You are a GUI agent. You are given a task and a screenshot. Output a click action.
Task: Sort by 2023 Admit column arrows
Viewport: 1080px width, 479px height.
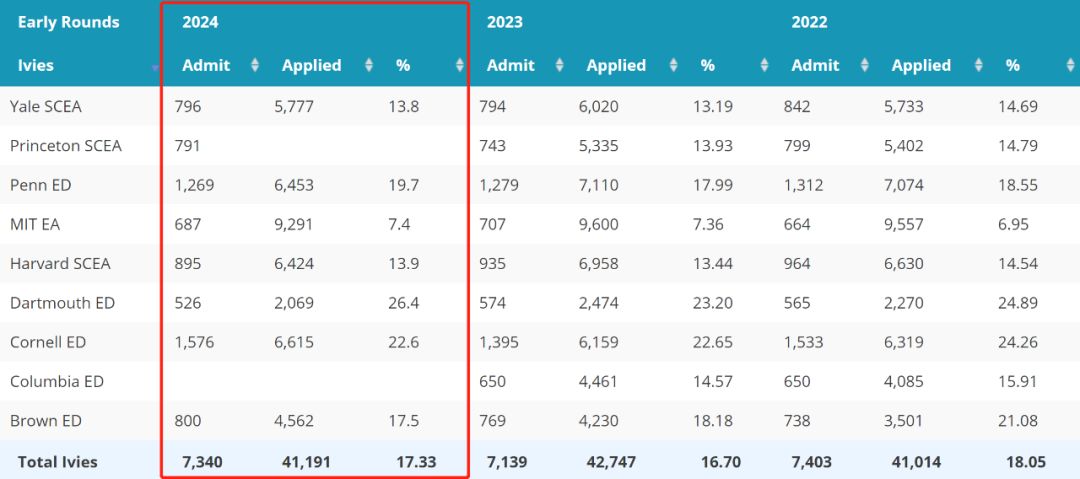pyautogui.click(x=559, y=65)
